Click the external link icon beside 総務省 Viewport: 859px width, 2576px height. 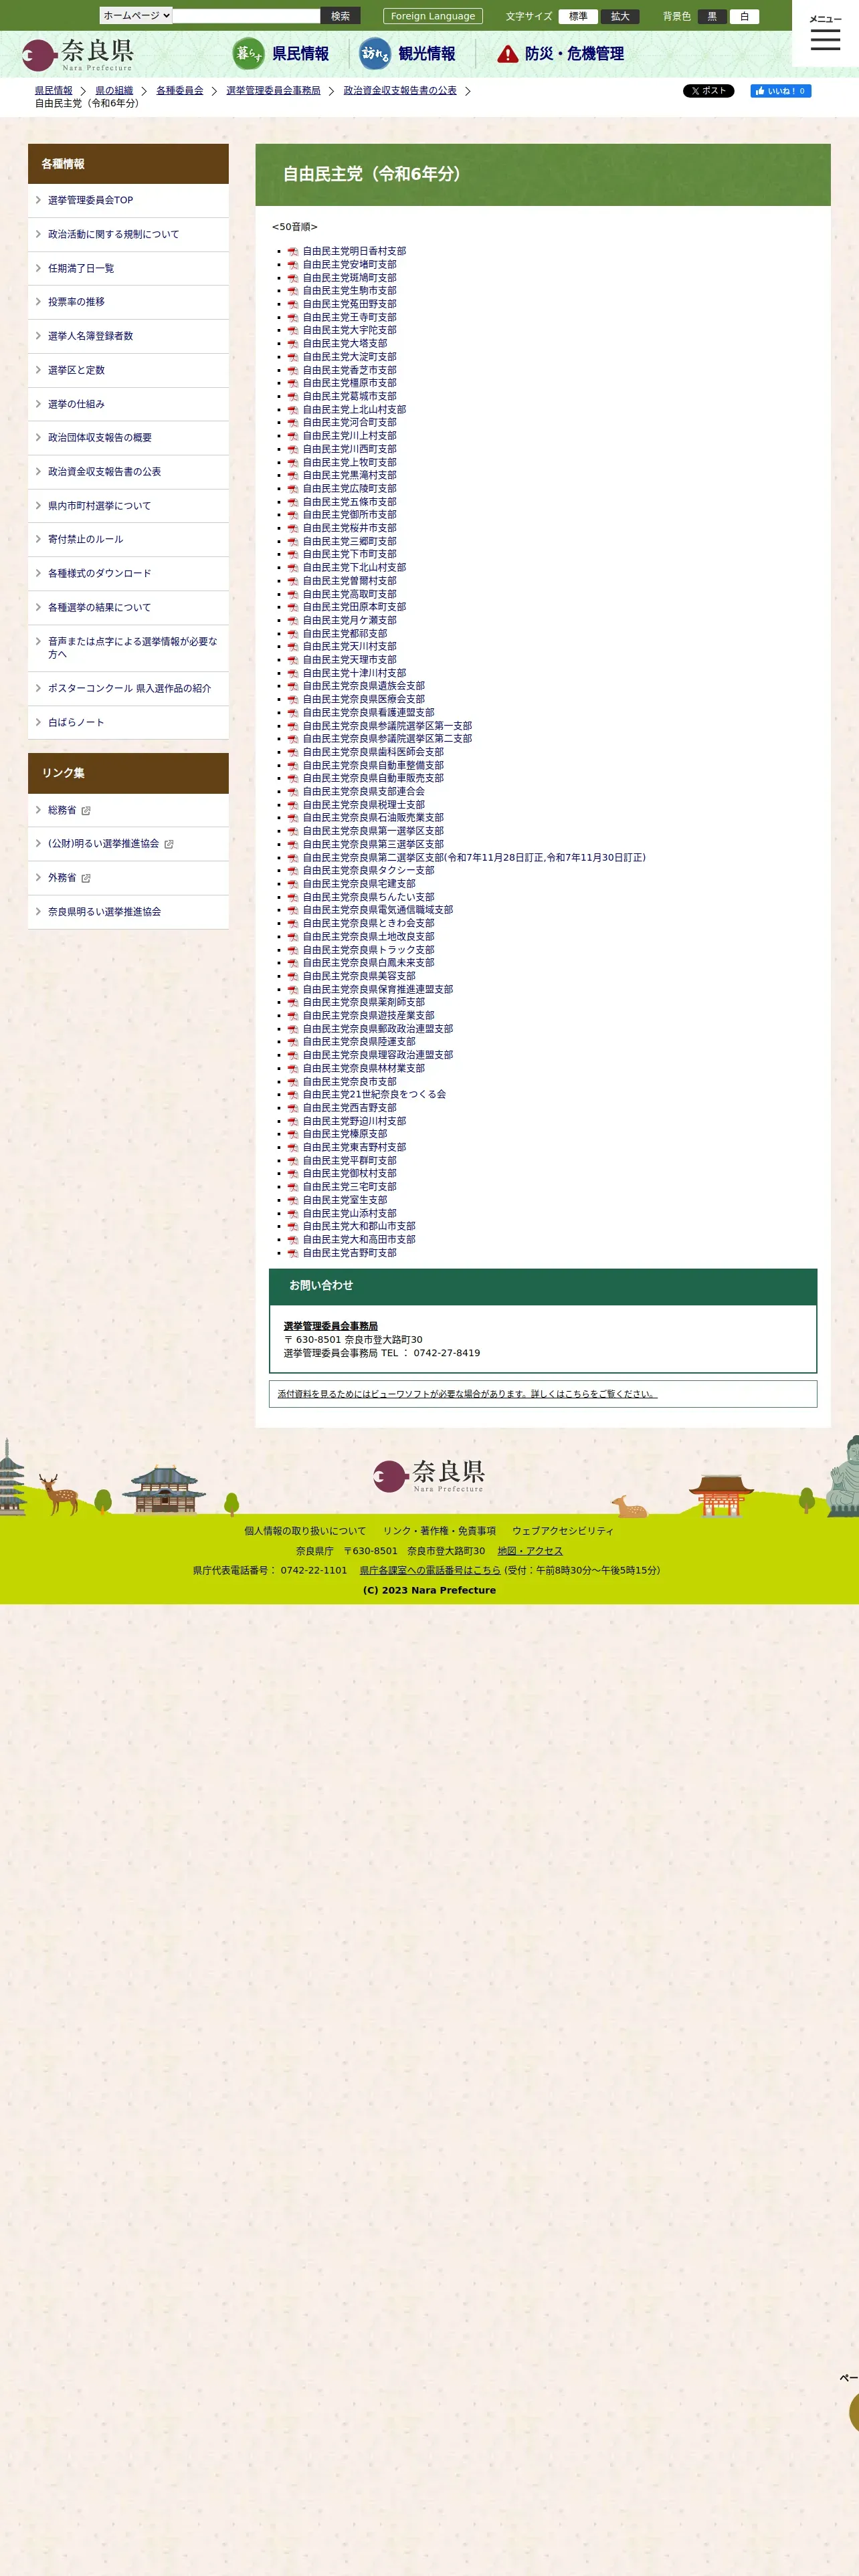(x=86, y=811)
